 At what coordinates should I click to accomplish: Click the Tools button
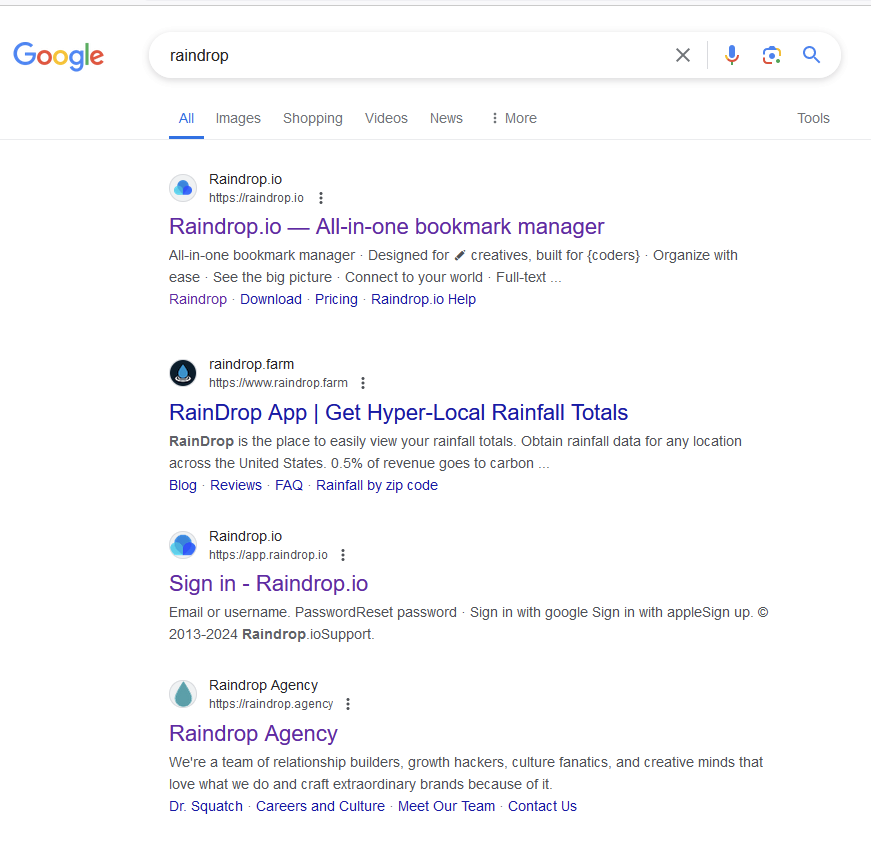tap(813, 118)
